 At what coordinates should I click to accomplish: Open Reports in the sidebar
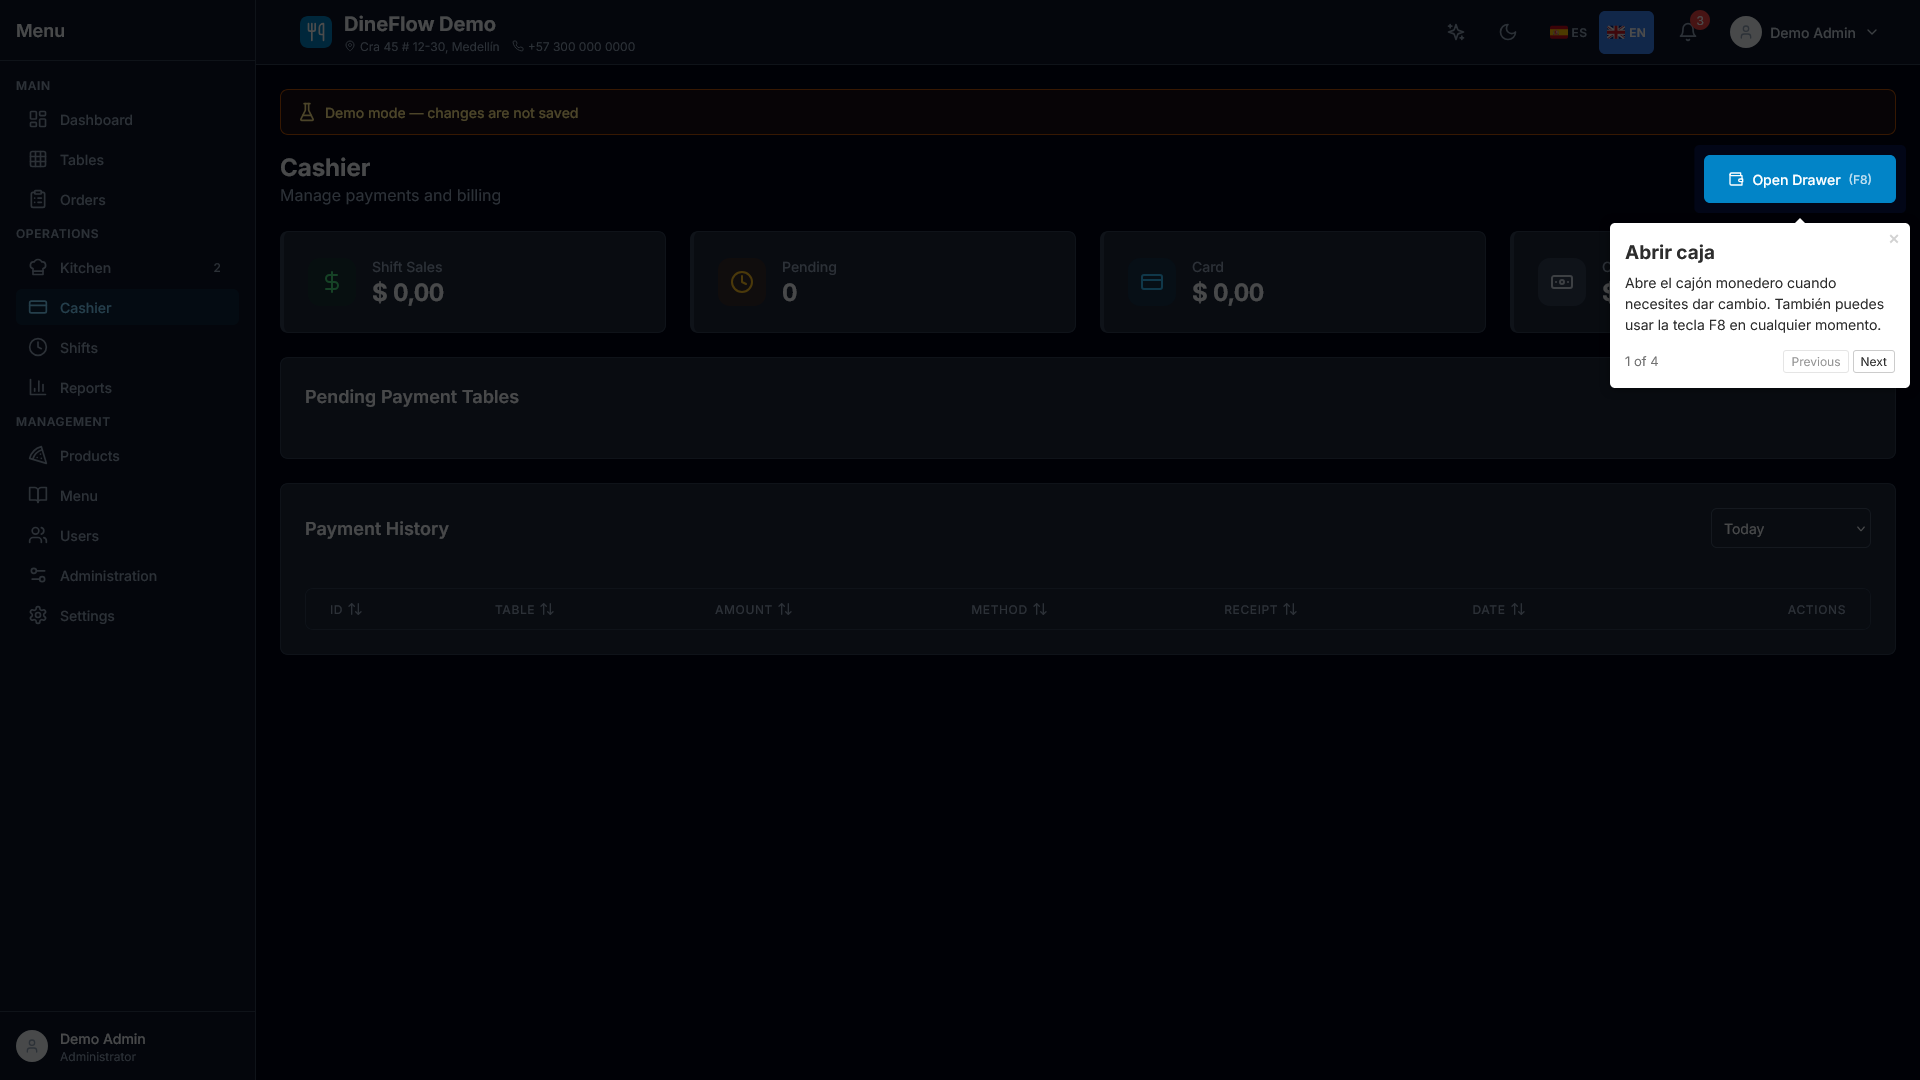coord(128,388)
